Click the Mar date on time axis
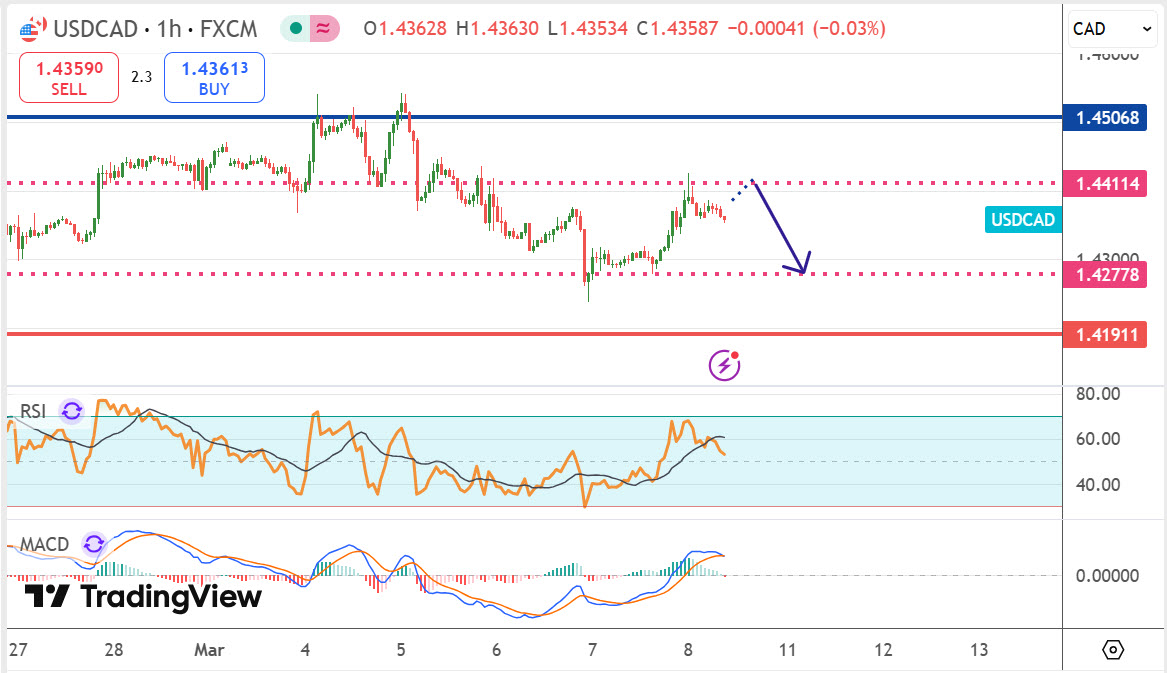 pyautogui.click(x=209, y=650)
